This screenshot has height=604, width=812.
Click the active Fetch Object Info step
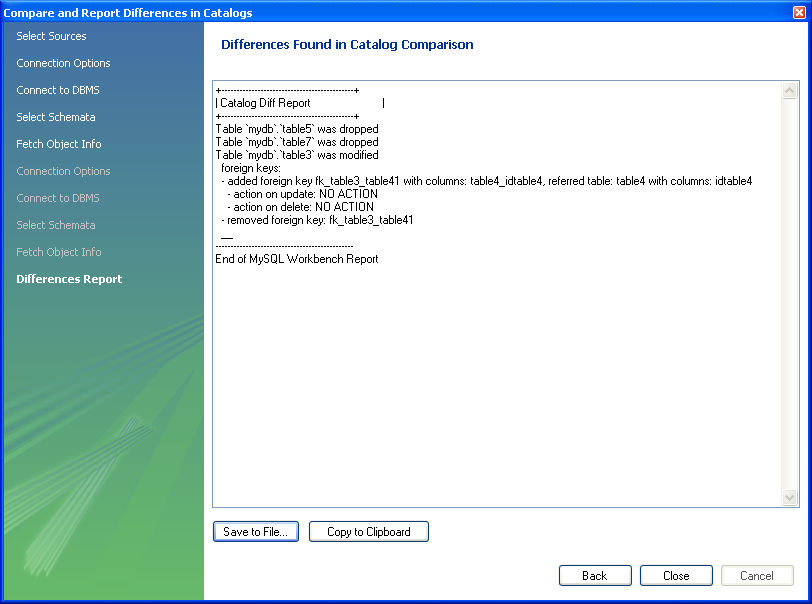click(x=59, y=144)
